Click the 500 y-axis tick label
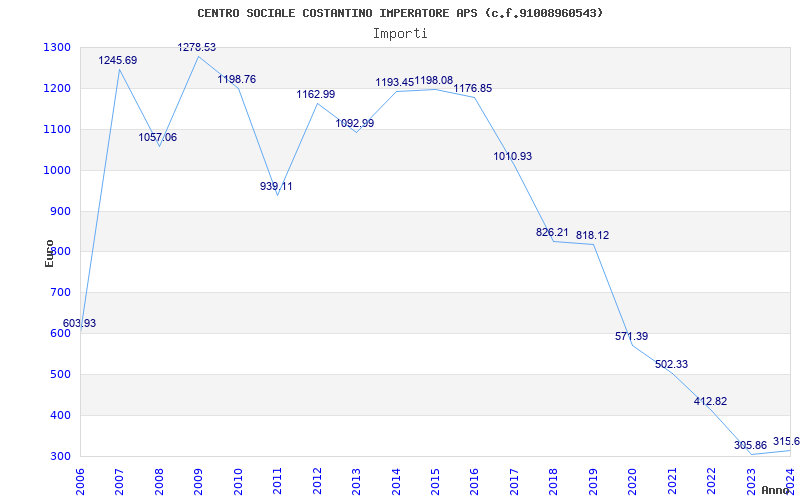800x500 pixels. tap(60, 374)
